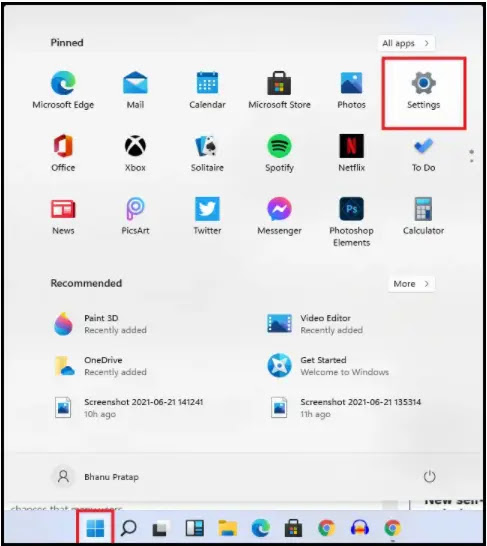Open Paint 3D from recommended list
487x546 pixels.
101,324
